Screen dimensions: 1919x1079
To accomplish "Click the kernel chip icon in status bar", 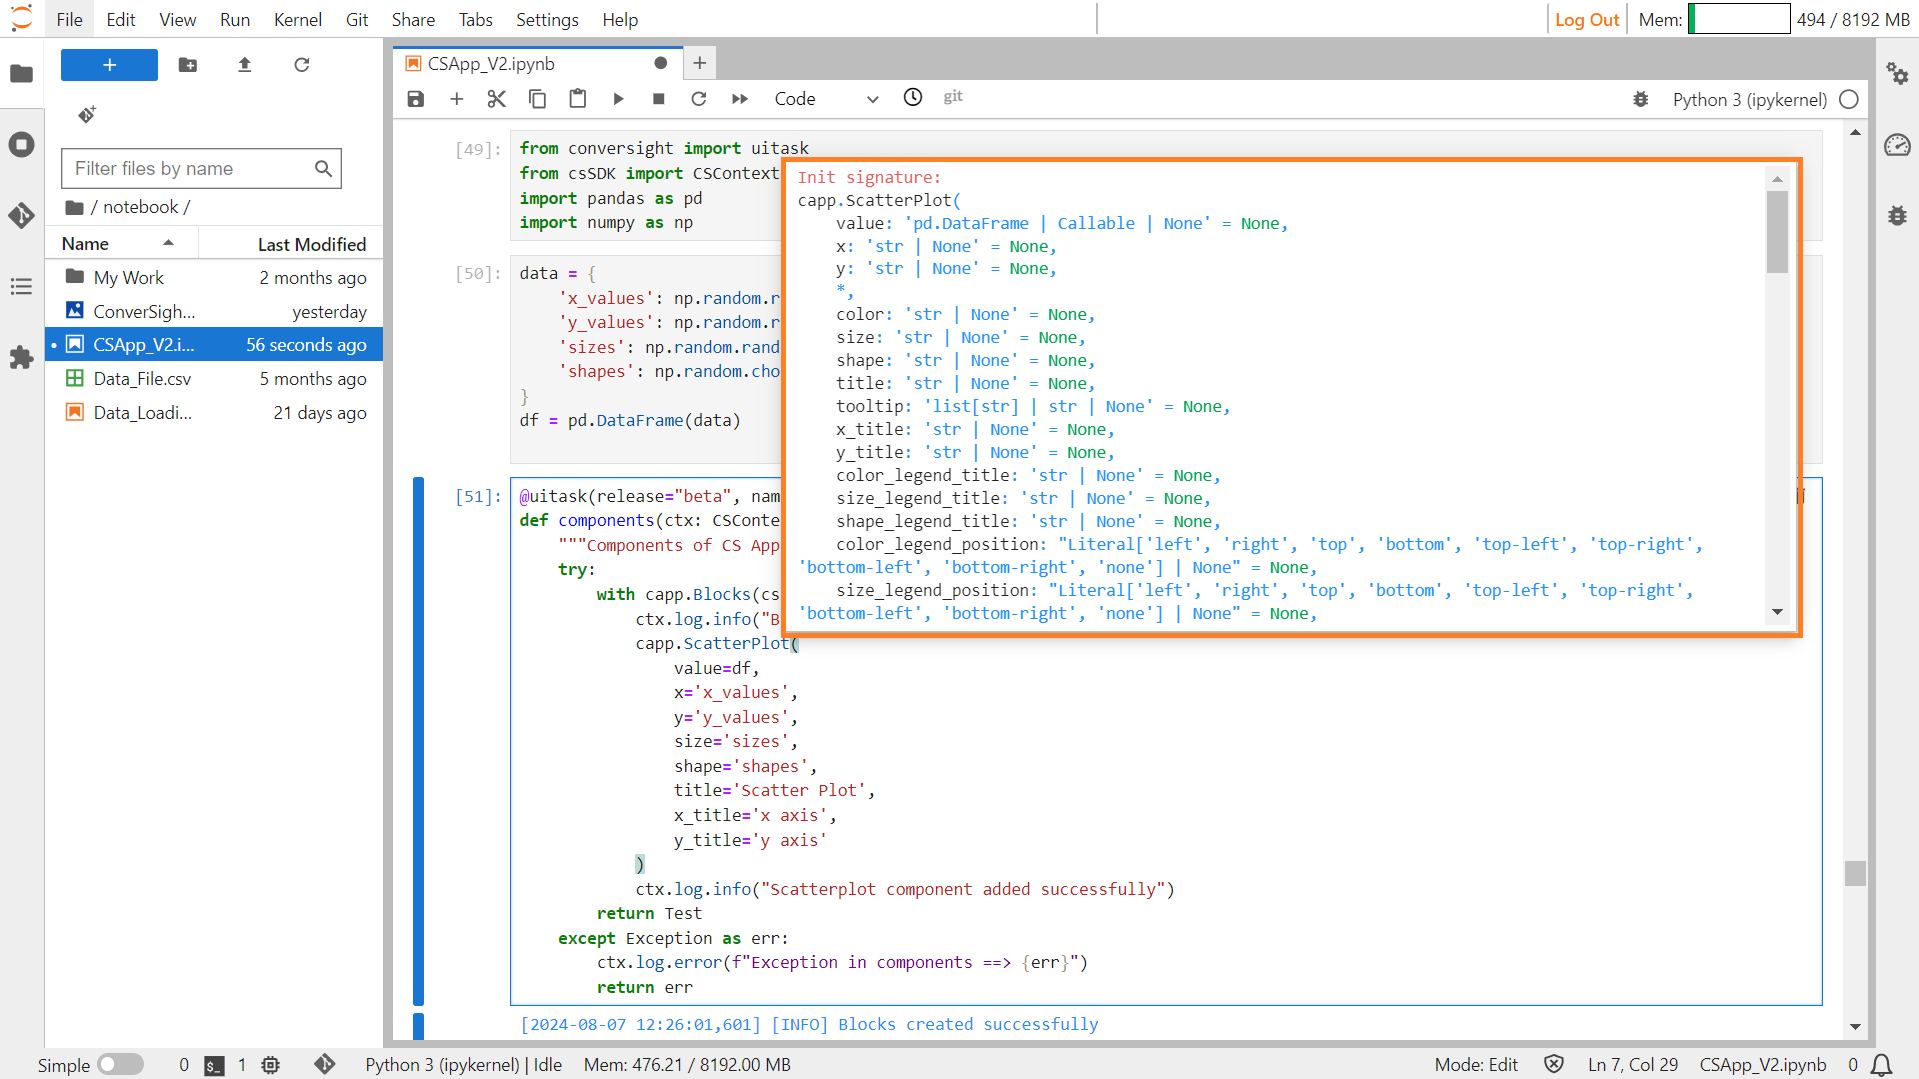I will (270, 1065).
